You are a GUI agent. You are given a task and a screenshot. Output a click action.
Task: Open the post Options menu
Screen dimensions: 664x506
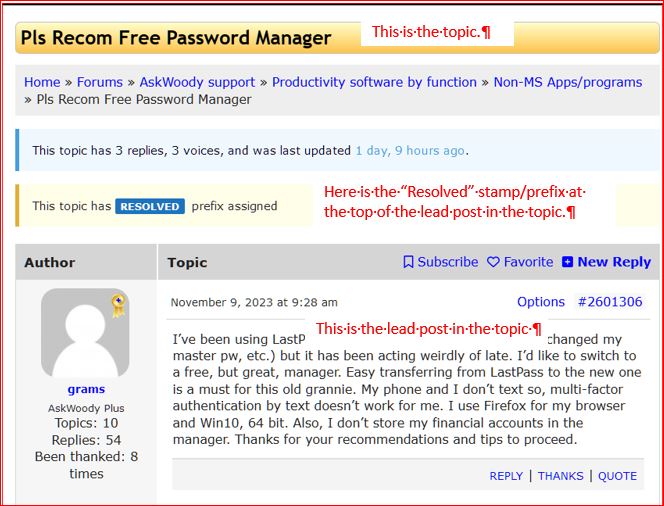coord(541,302)
